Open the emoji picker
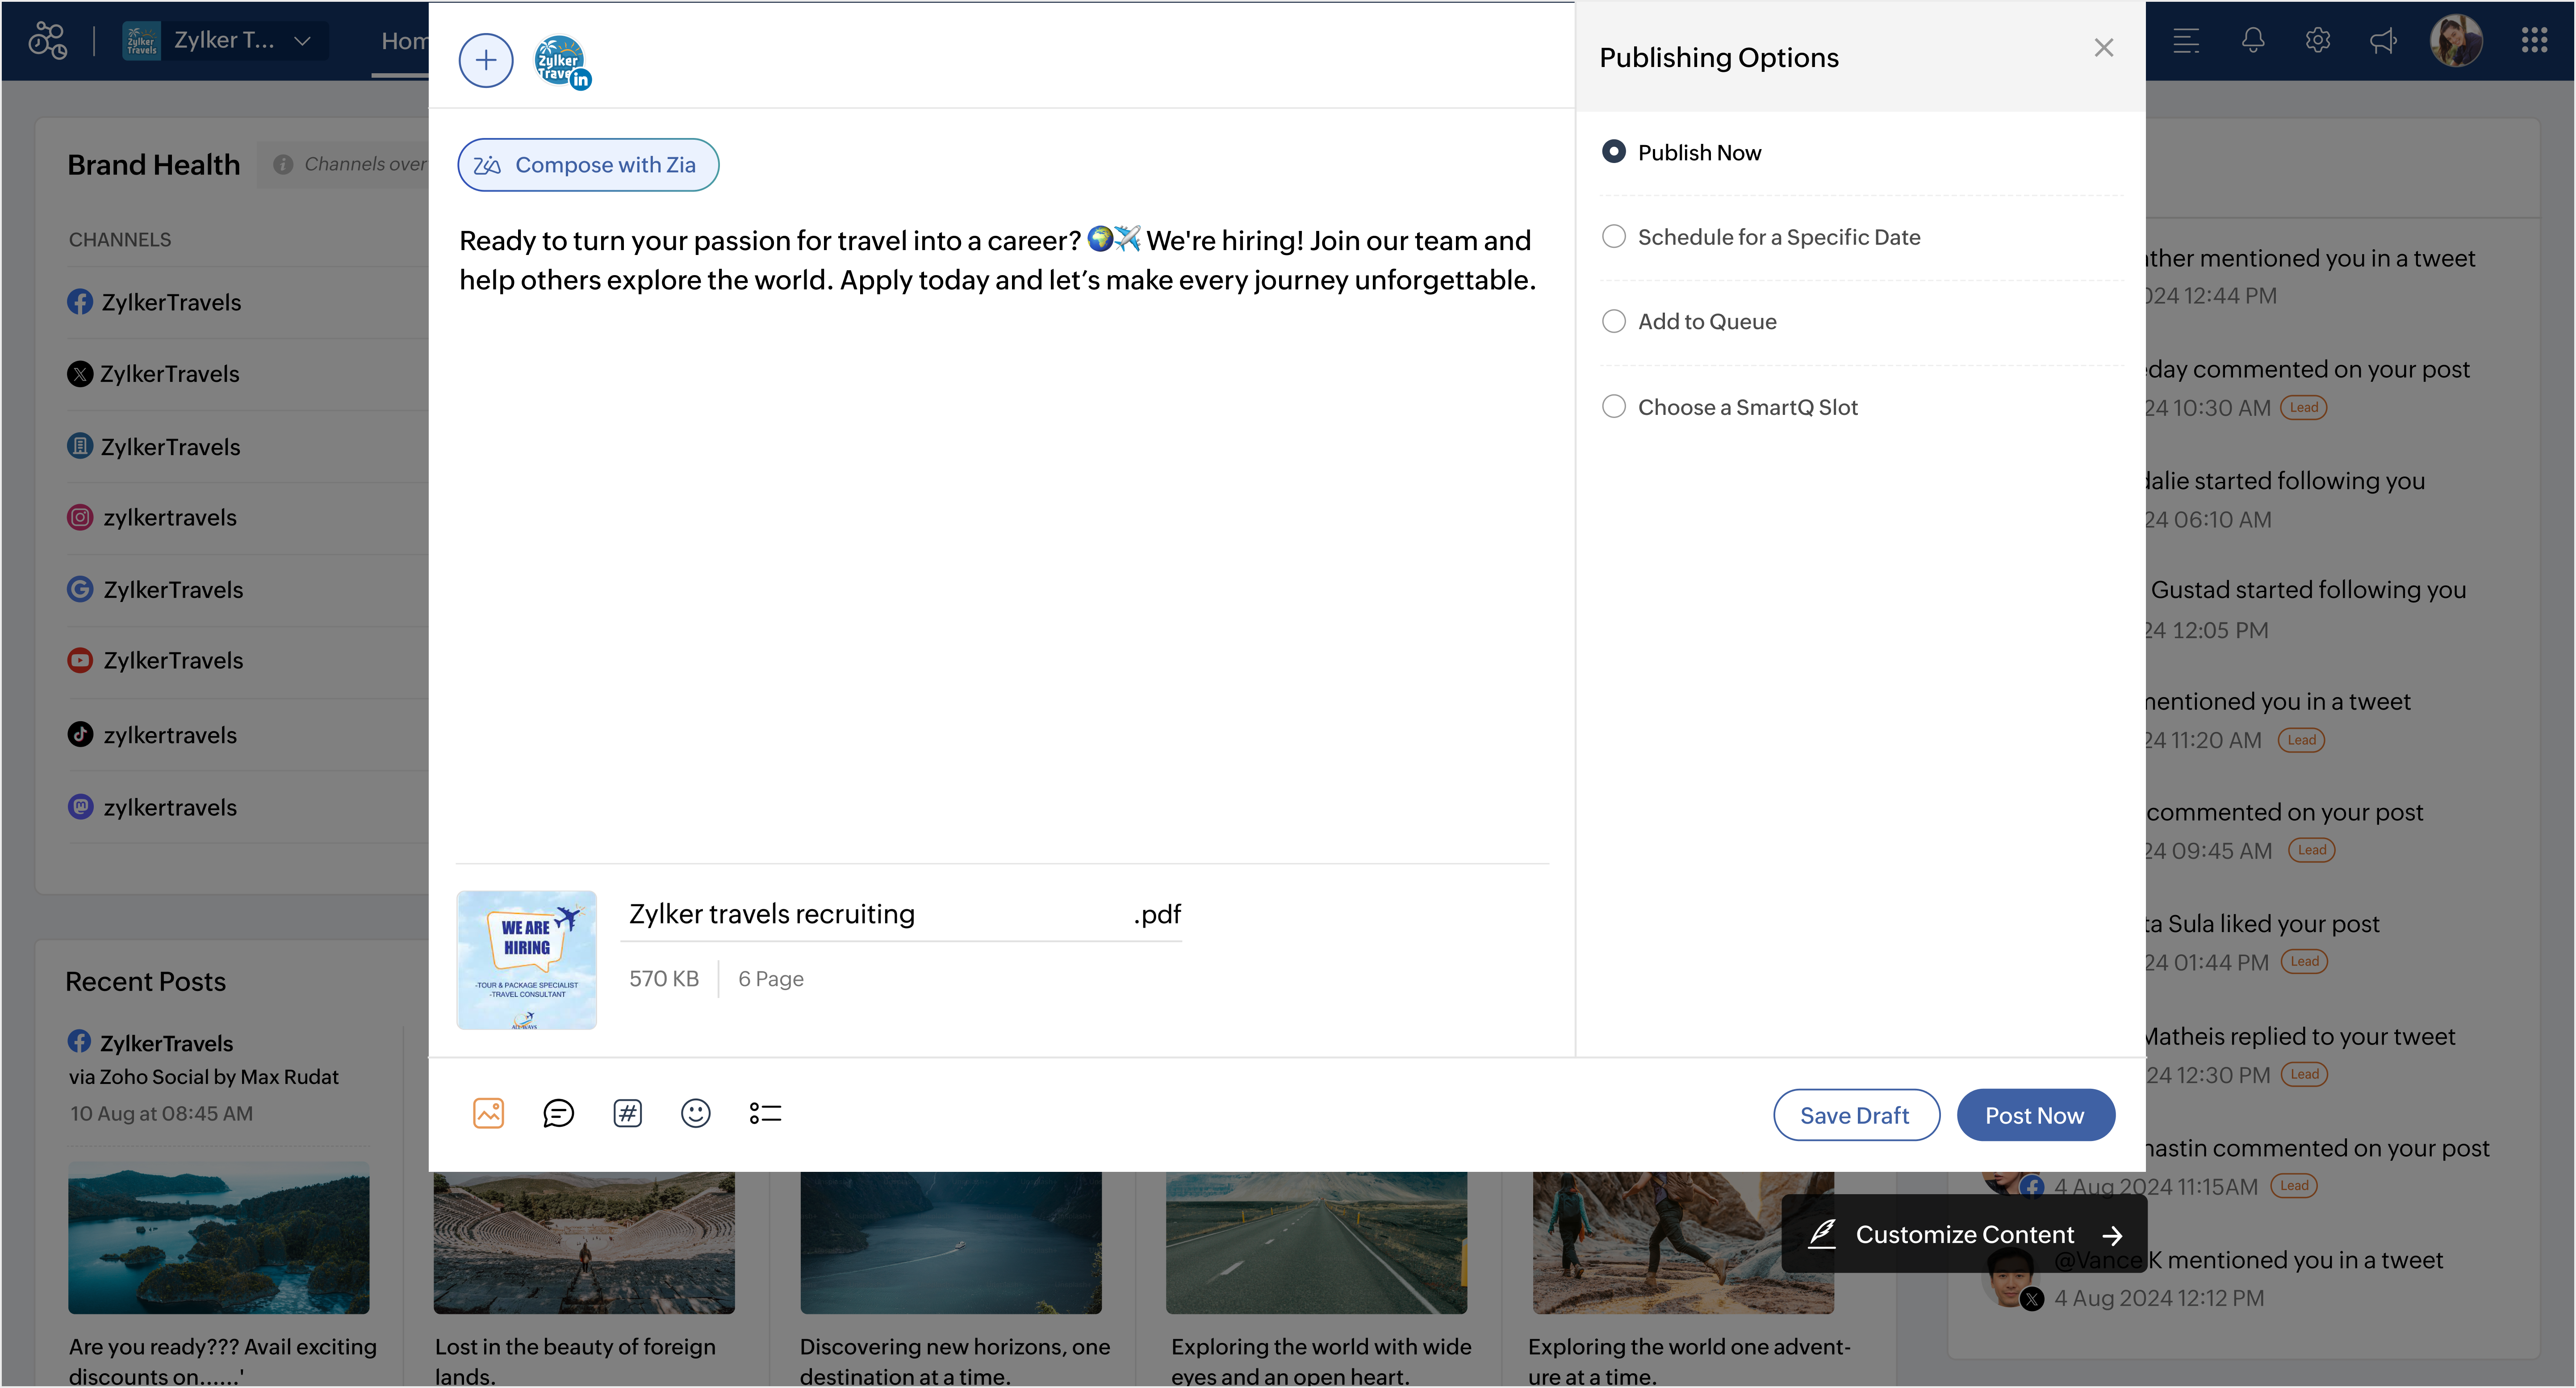The image size is (2576, 1388). (695, 1113)
